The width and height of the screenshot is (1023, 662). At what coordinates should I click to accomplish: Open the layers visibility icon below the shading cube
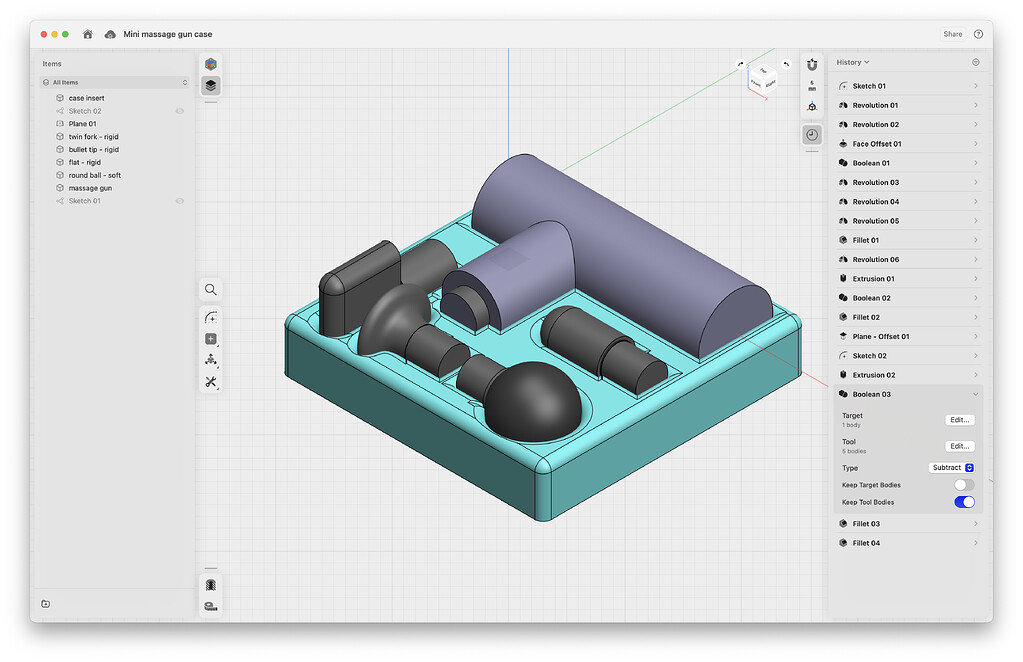pyautogui.click(x=210, y=86)
